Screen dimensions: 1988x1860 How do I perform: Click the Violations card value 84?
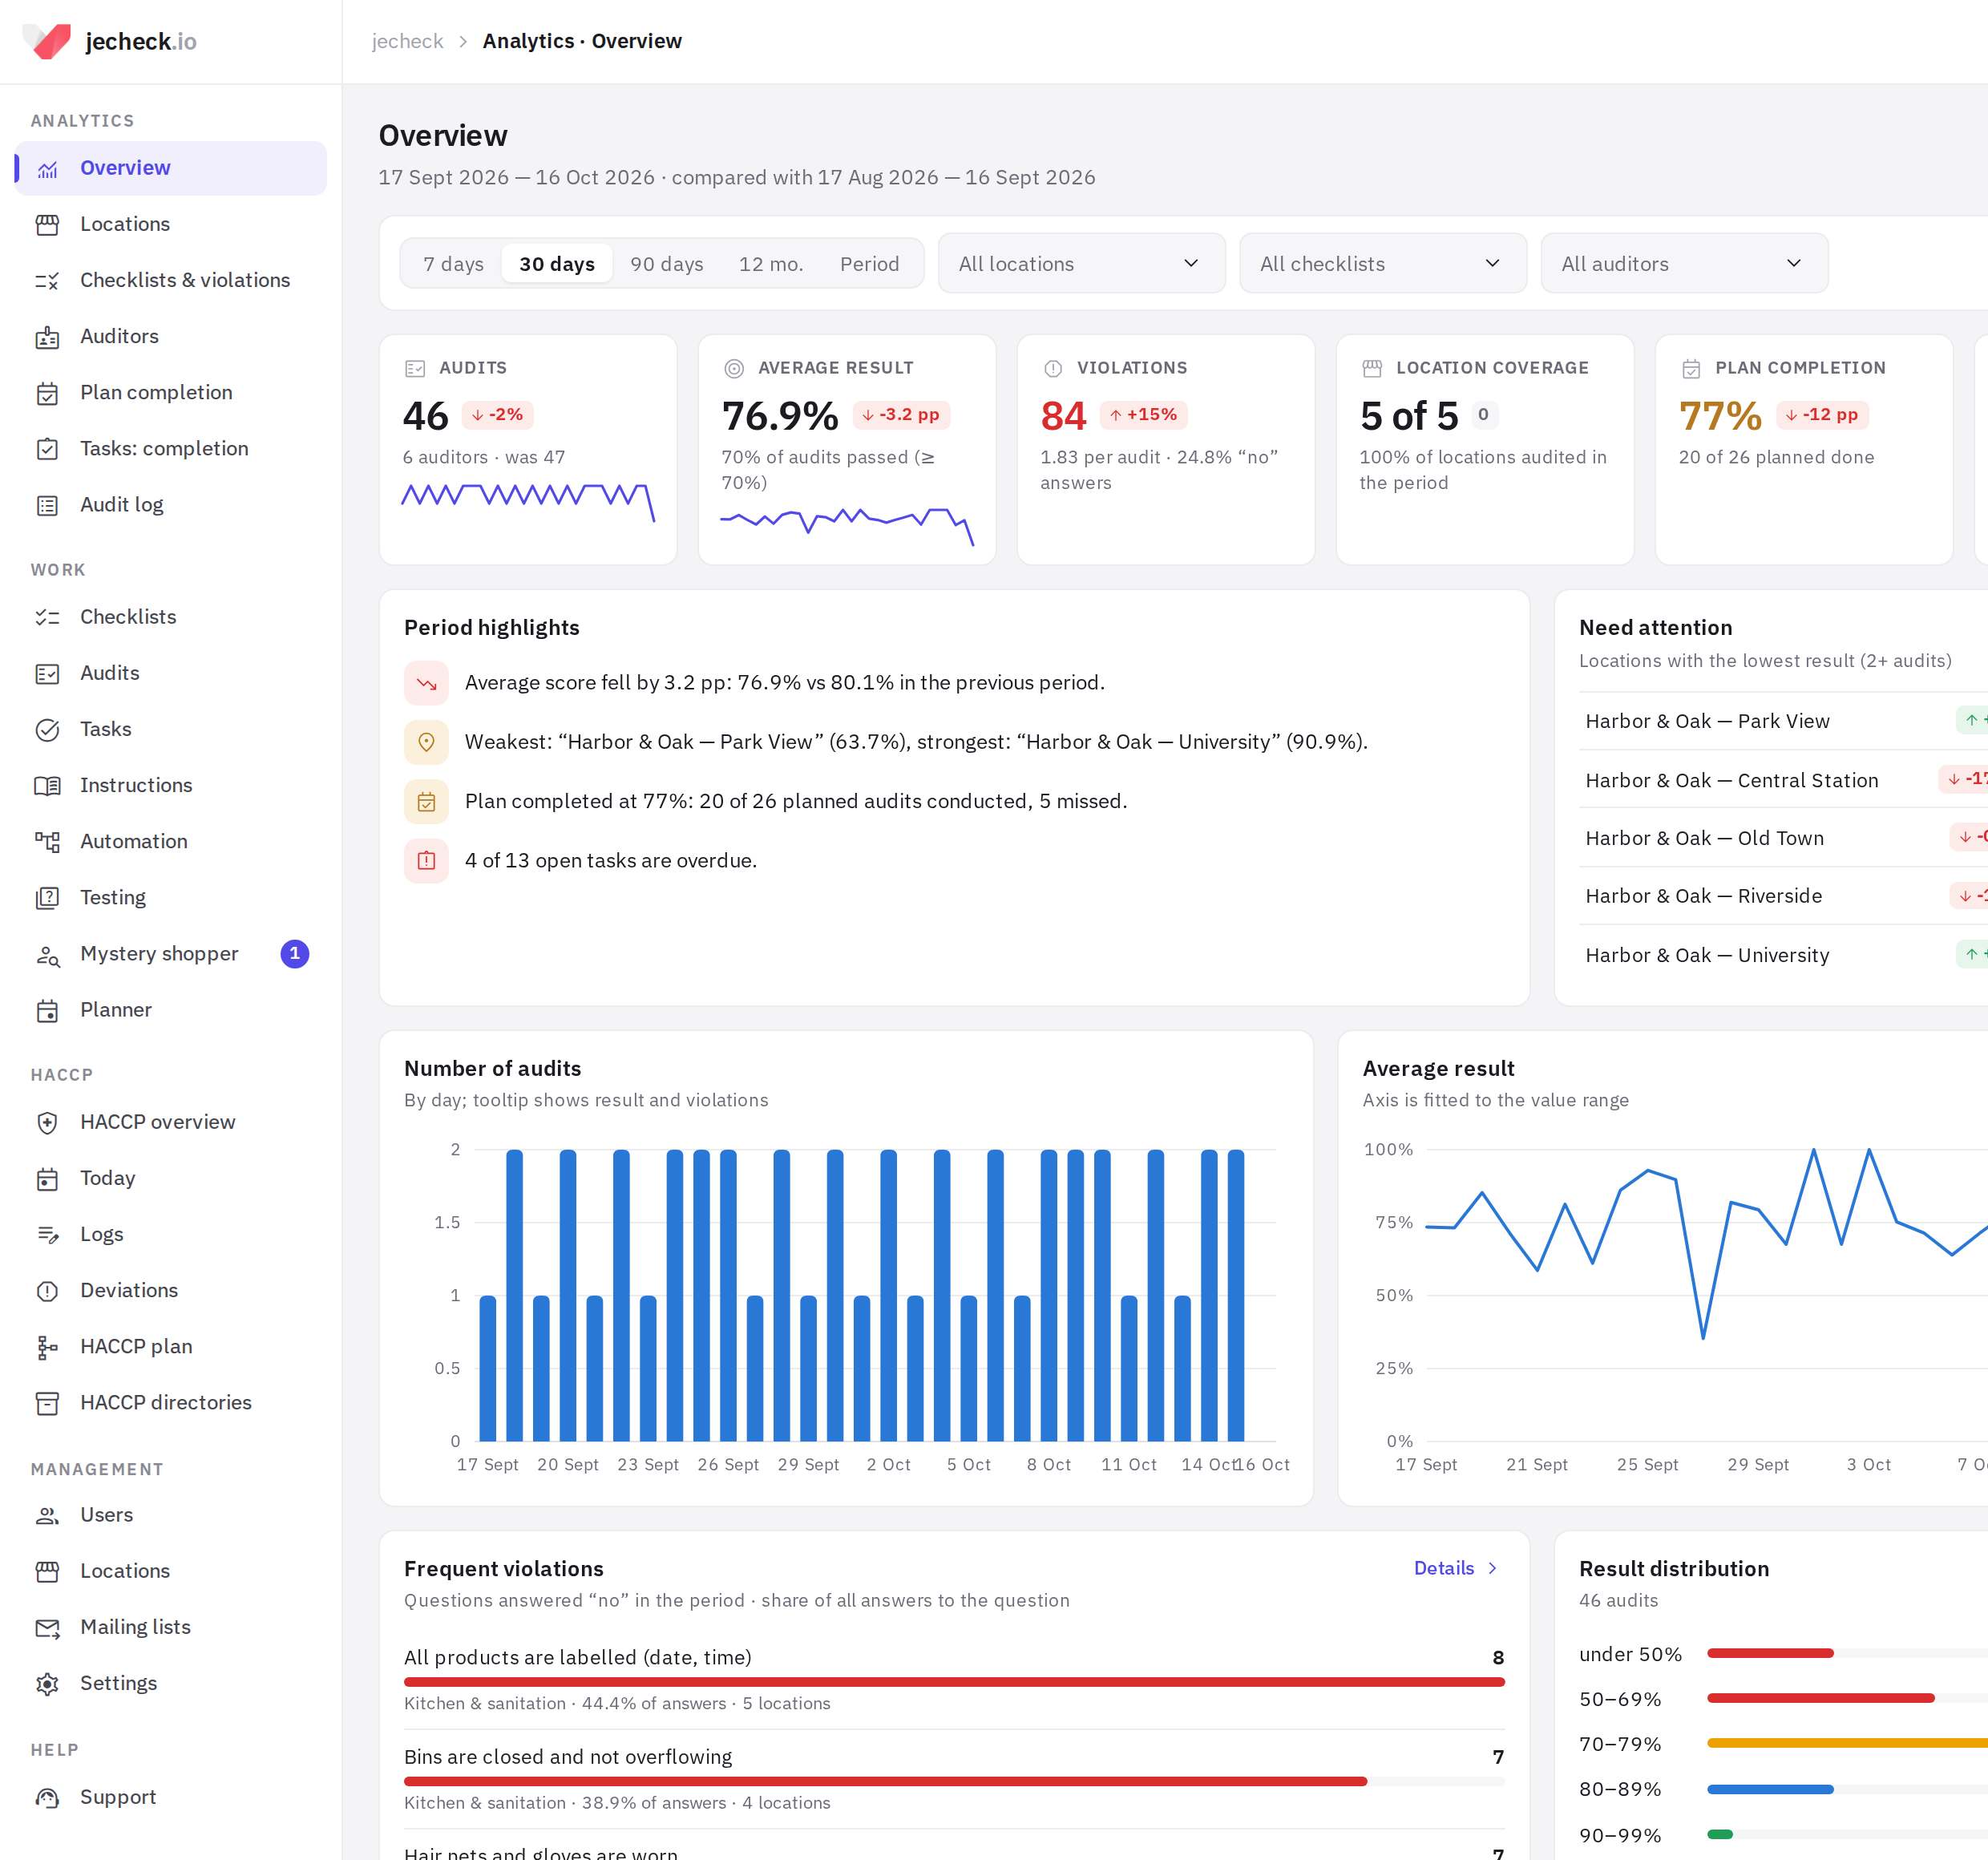tap(1063, 416)
